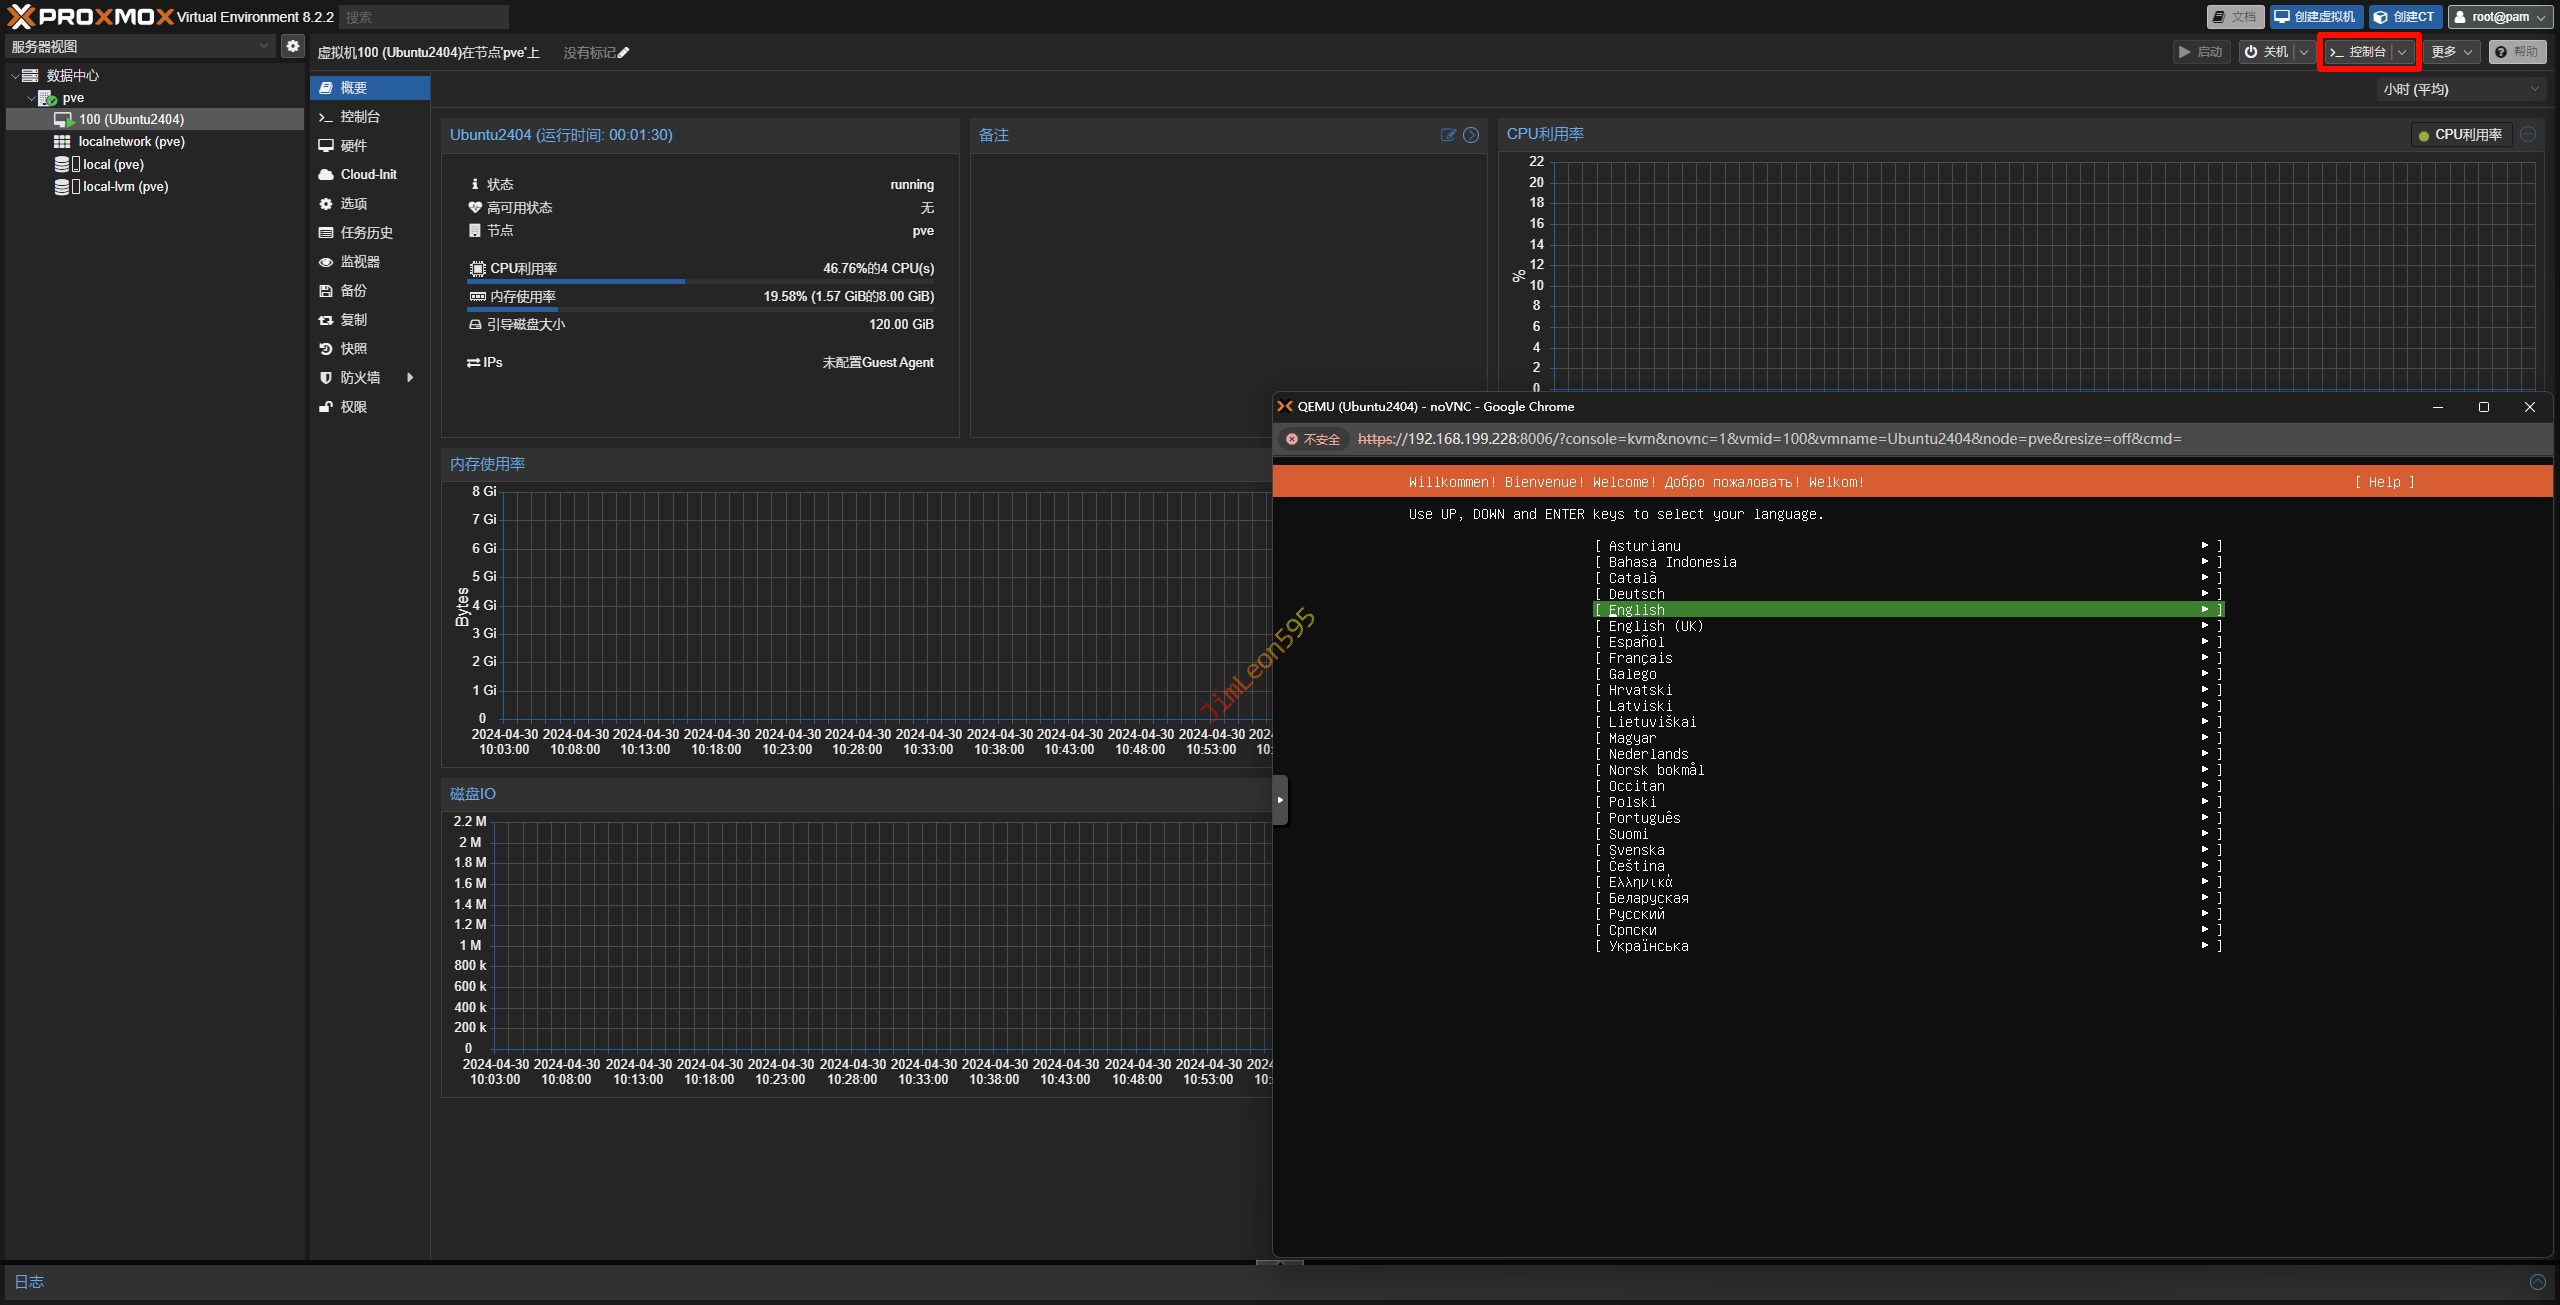
Task: Select local-lvm (pve) storage in tree
Action: 125,187
